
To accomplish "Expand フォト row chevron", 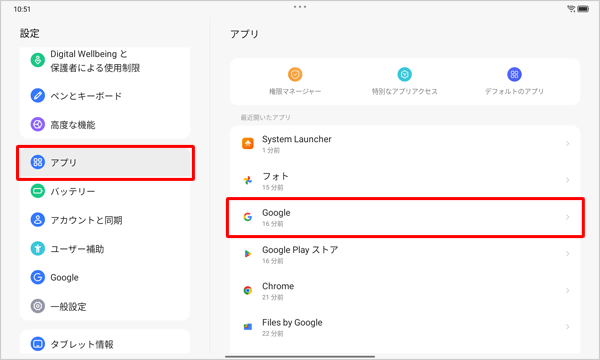I will pos(567,180).
